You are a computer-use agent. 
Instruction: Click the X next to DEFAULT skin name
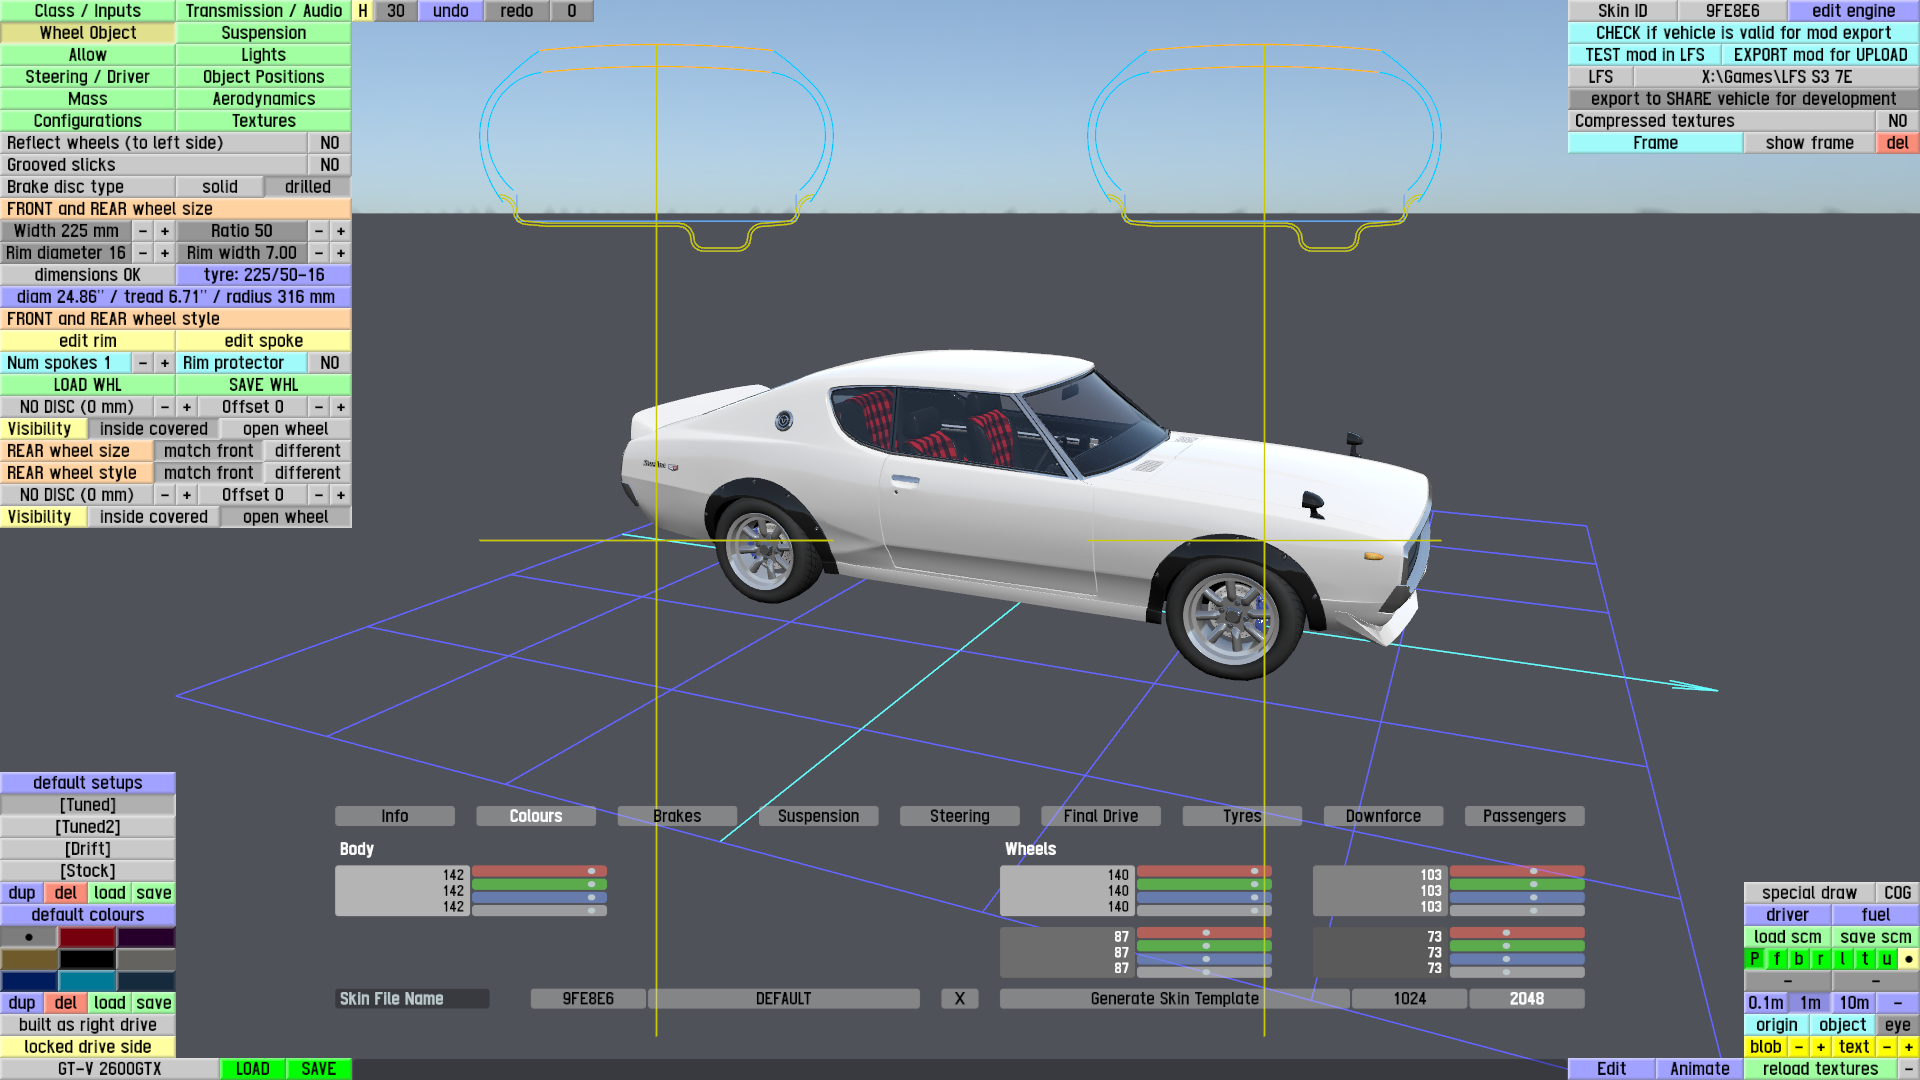click(x=959, y=999)
